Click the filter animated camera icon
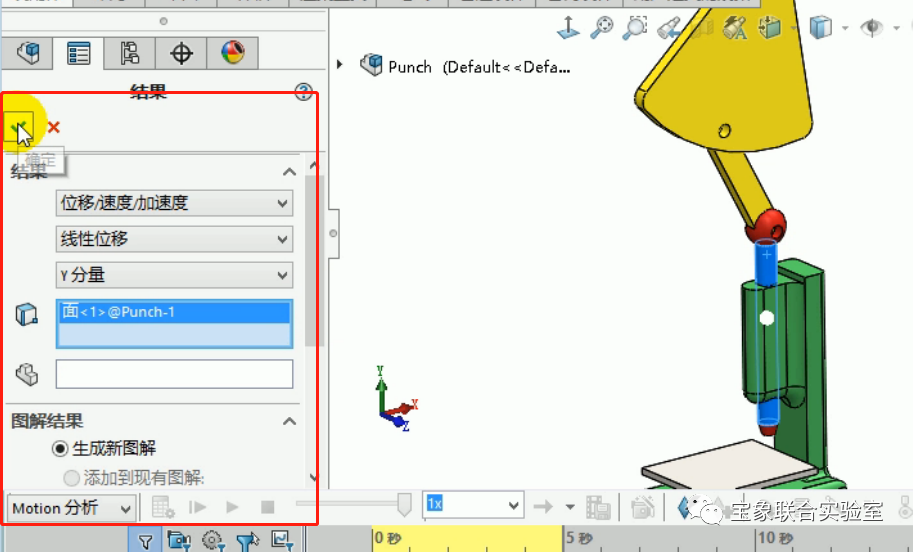This screenshot has width=913, height=552. click(x=178, y=542)
